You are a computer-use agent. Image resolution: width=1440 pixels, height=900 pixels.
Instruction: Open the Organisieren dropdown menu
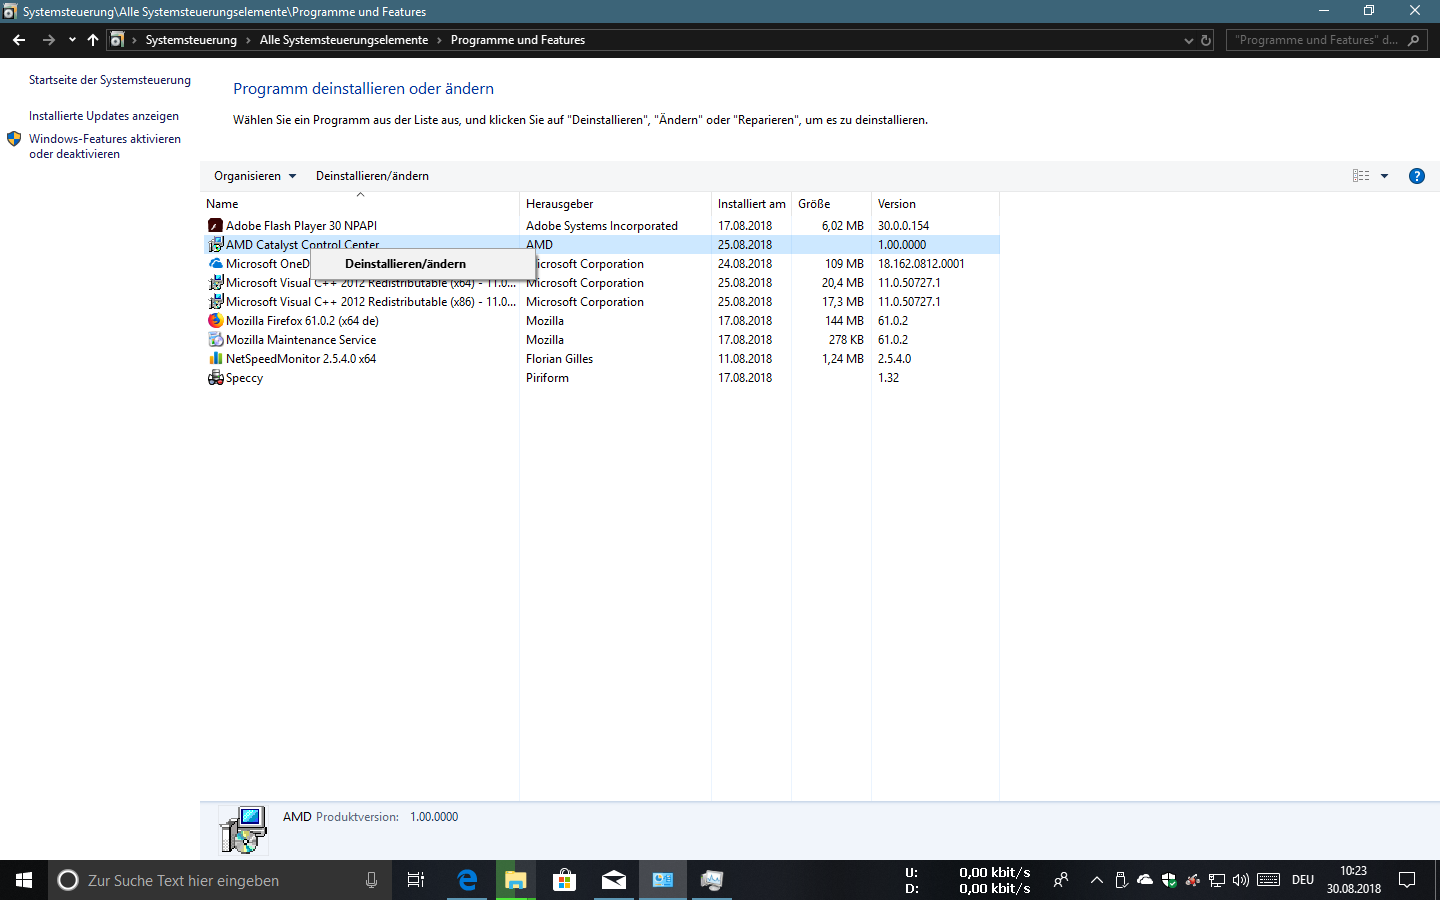(x=255, y=176)
